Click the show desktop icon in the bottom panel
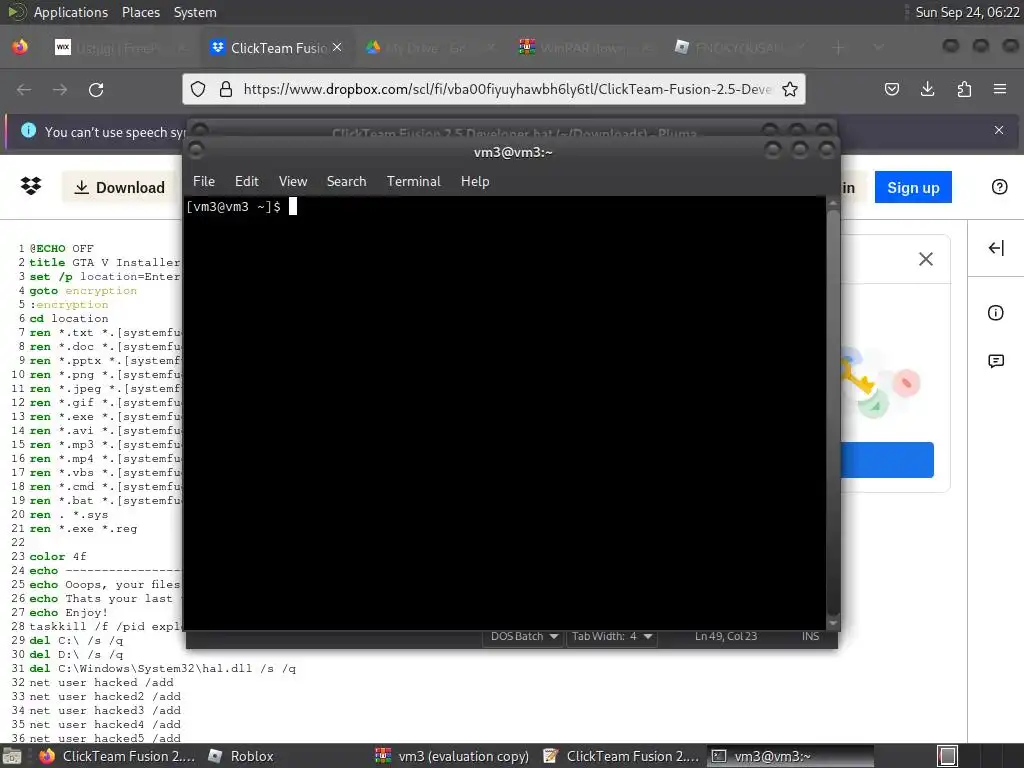The height and width of the screenshot is (768, 1024). point(11,756)
